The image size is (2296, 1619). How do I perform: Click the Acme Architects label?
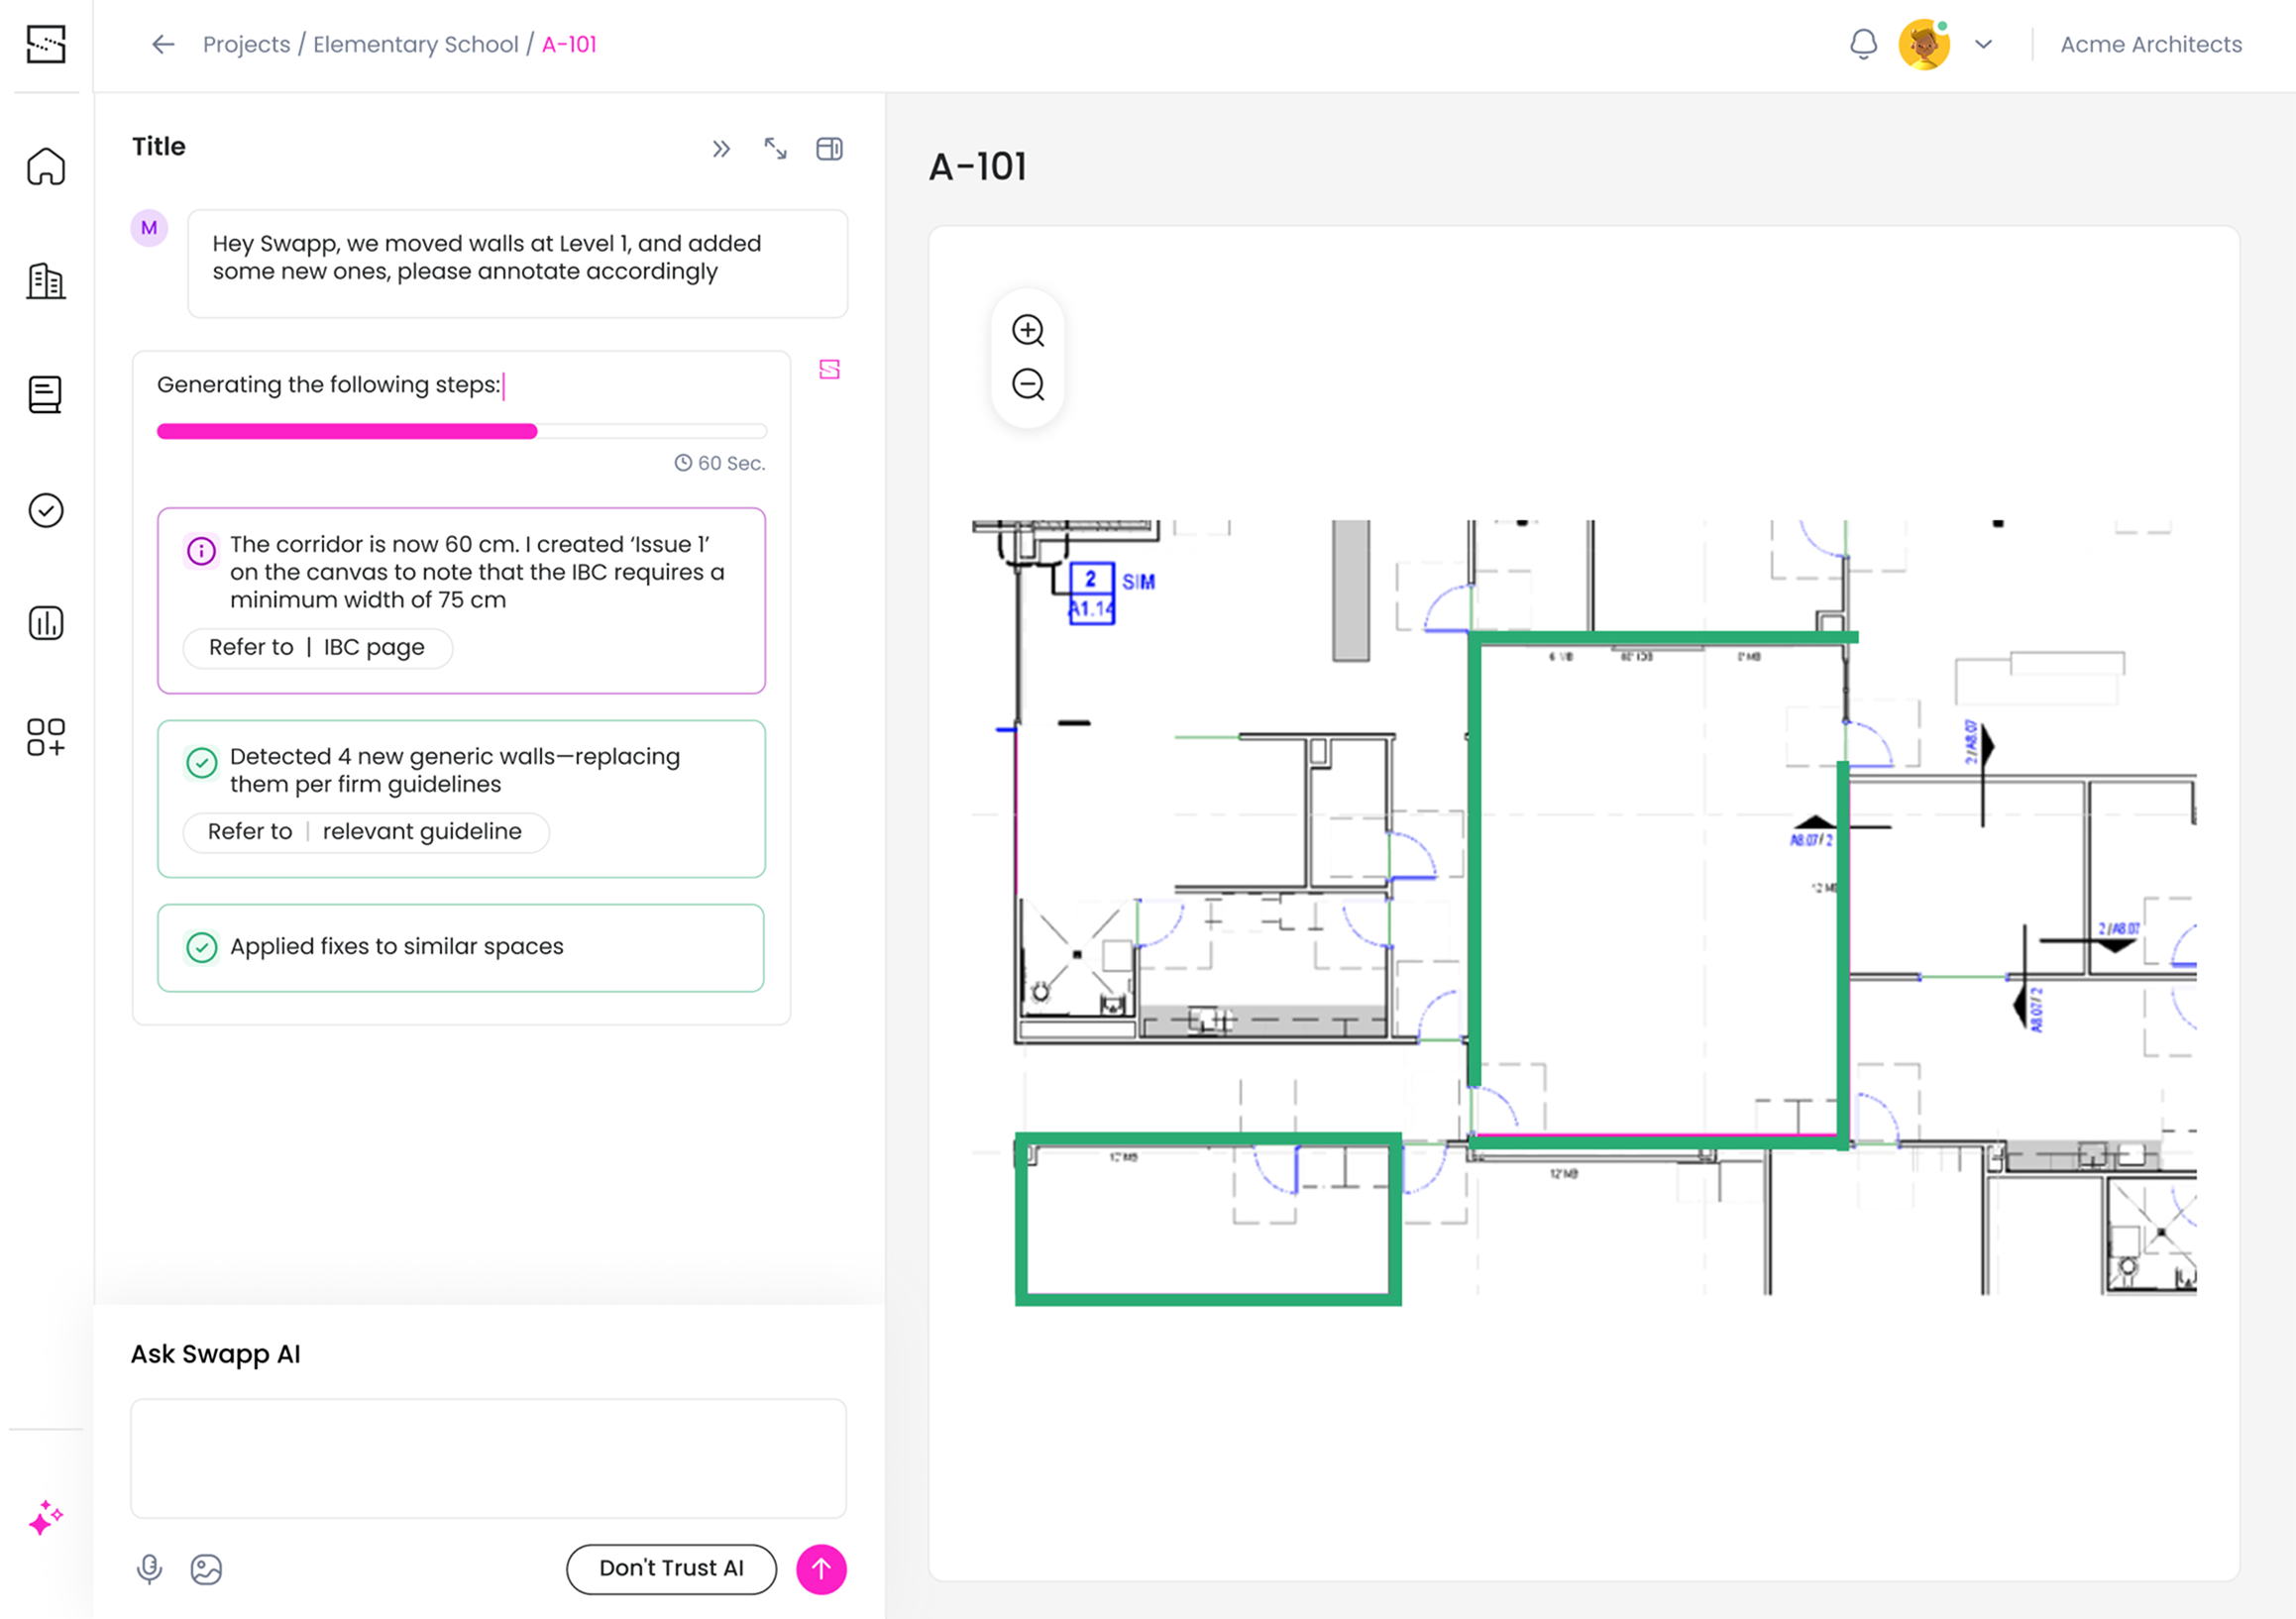click(2151, 44)
